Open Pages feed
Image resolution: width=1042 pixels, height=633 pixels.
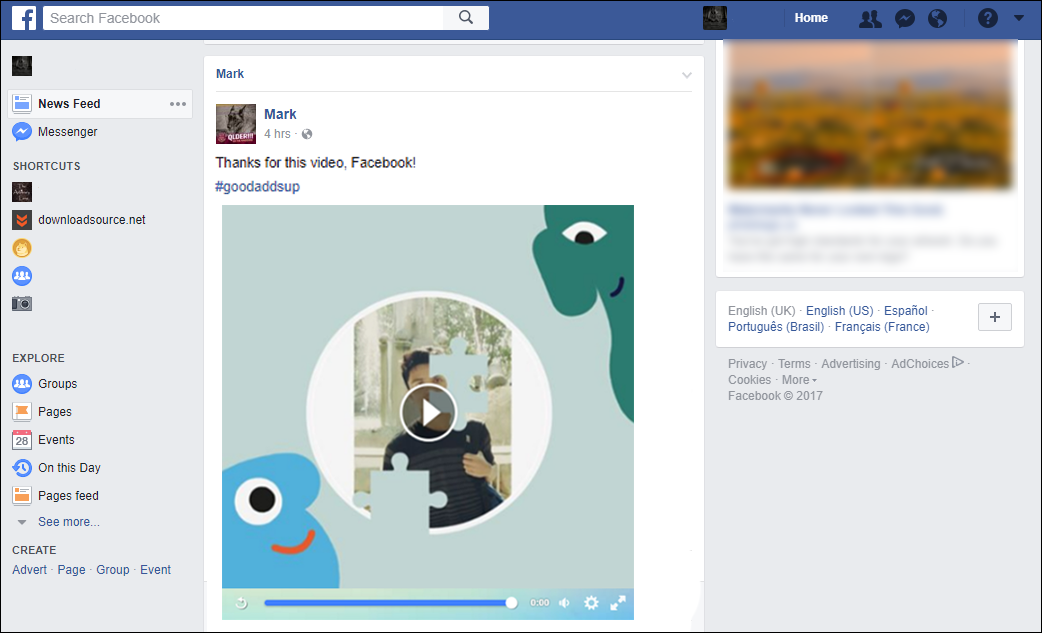tap(68, 496)
